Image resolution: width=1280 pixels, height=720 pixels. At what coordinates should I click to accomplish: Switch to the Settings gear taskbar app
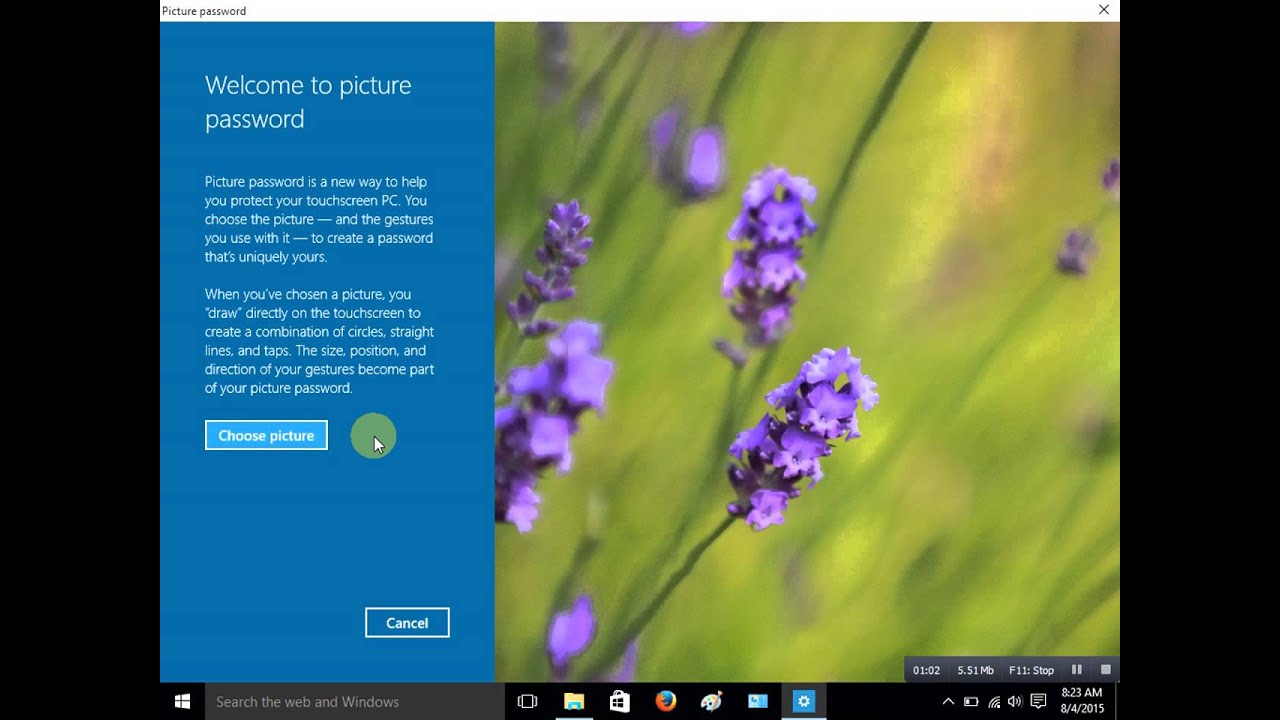[x=804, y=701]
